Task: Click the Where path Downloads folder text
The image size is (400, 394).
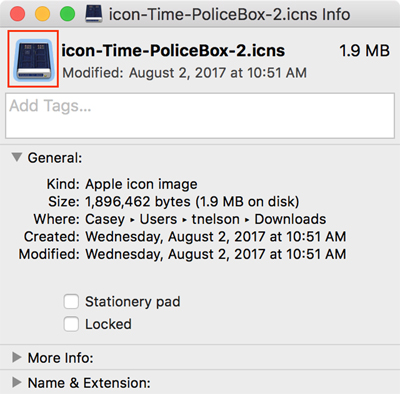Action: [290, 219]
